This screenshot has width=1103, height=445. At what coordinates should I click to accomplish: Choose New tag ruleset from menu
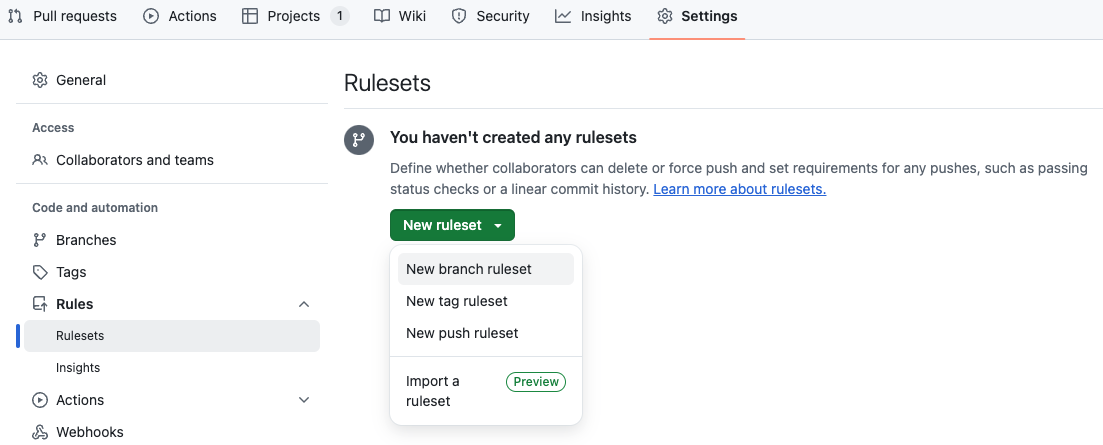457,301
